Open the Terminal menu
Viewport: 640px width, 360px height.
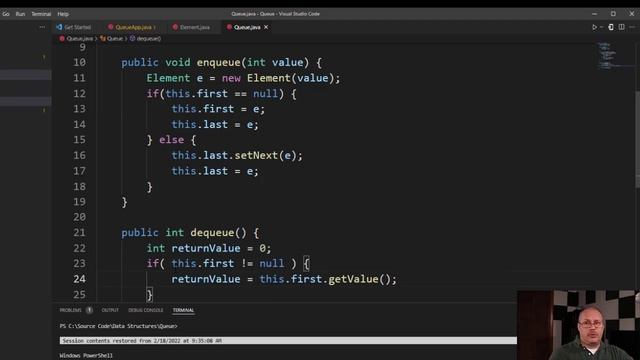click(x=41, y=14)
